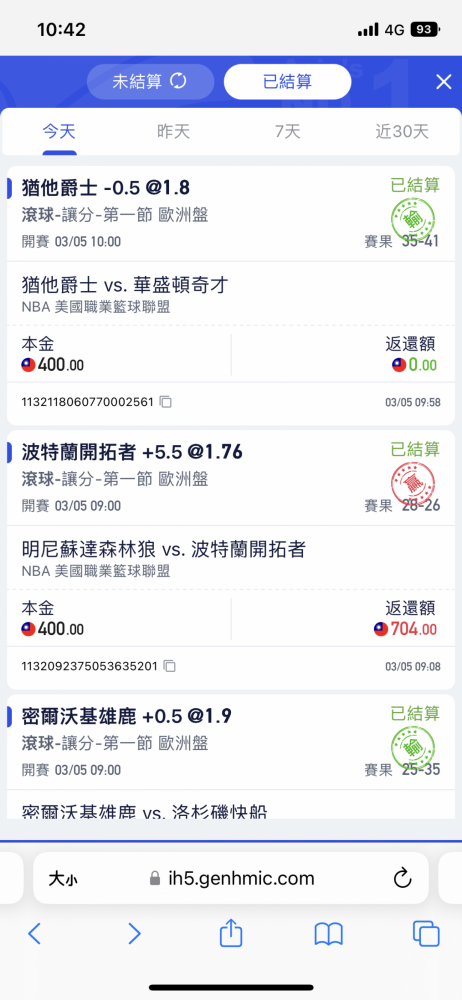Switch to the 近30天 tab

pyautogui.click(x=402, y=132)
